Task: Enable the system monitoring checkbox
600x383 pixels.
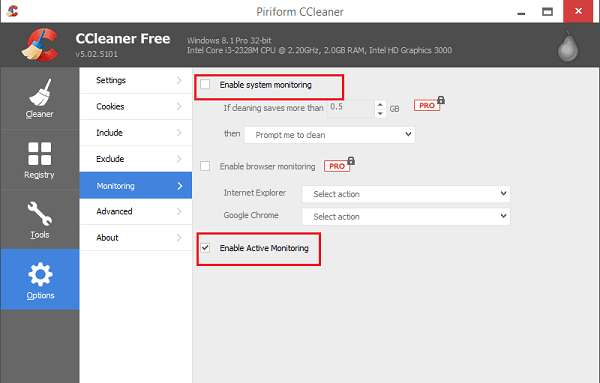Action: coord(205,84)
